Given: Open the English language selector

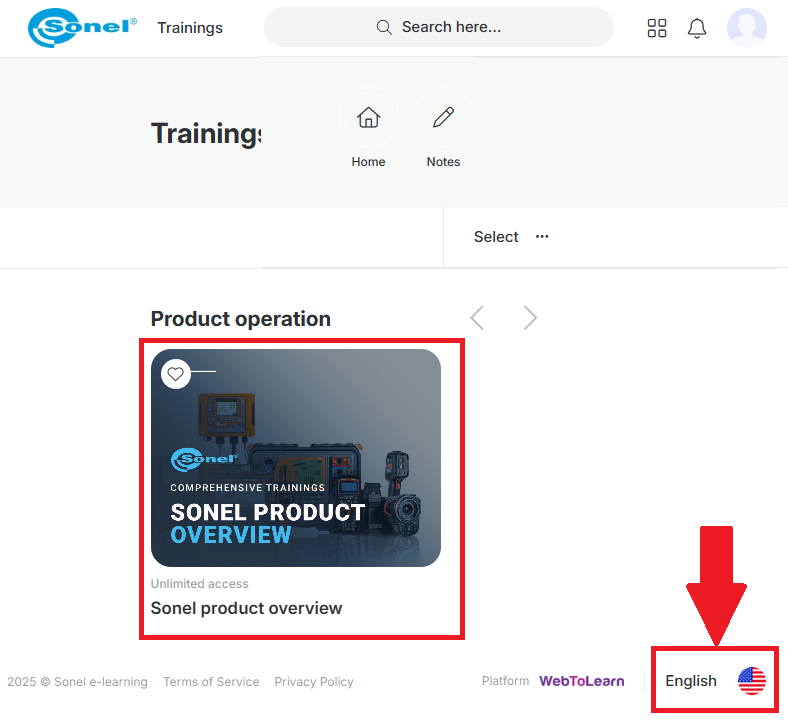Looking at the screenshot, I should (691, 681).
